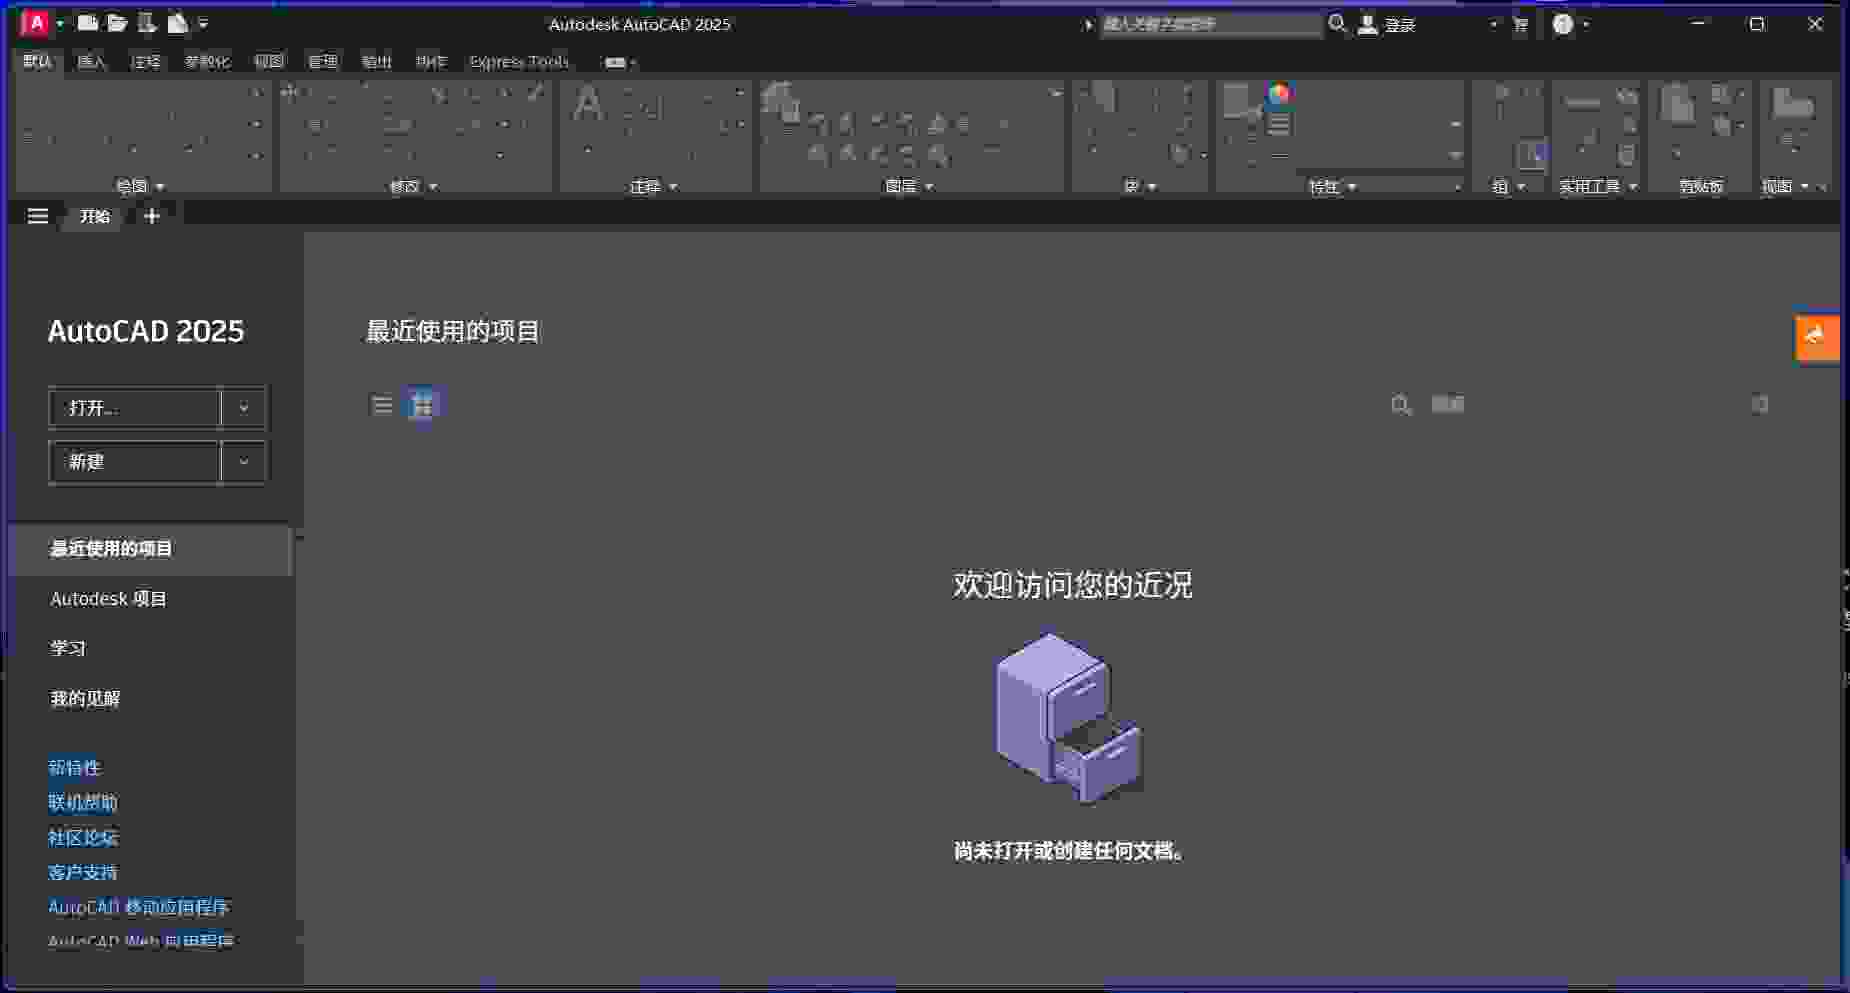This screenshot has height=993, width=1850.
Task: Expand the 新建 button dropdown arrow
Action: pyautogui.click(x=243, y=462)
